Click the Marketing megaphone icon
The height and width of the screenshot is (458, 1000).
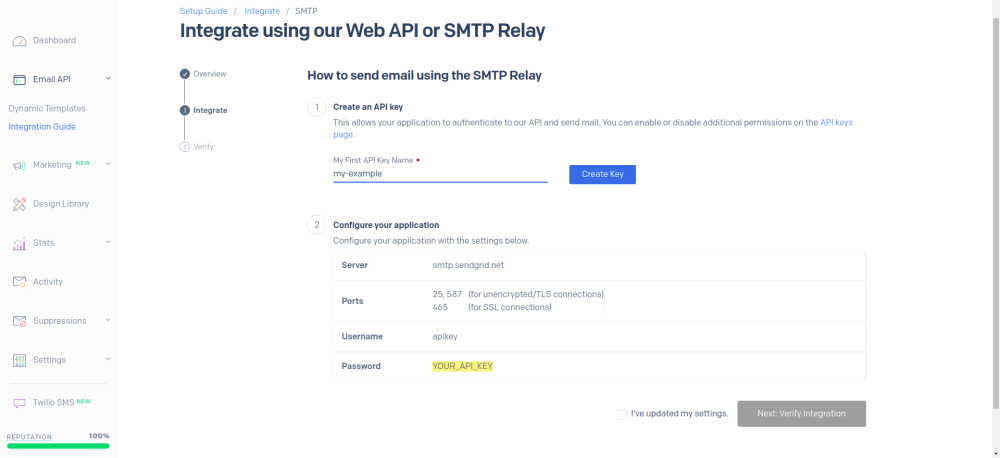pos(19,165)
